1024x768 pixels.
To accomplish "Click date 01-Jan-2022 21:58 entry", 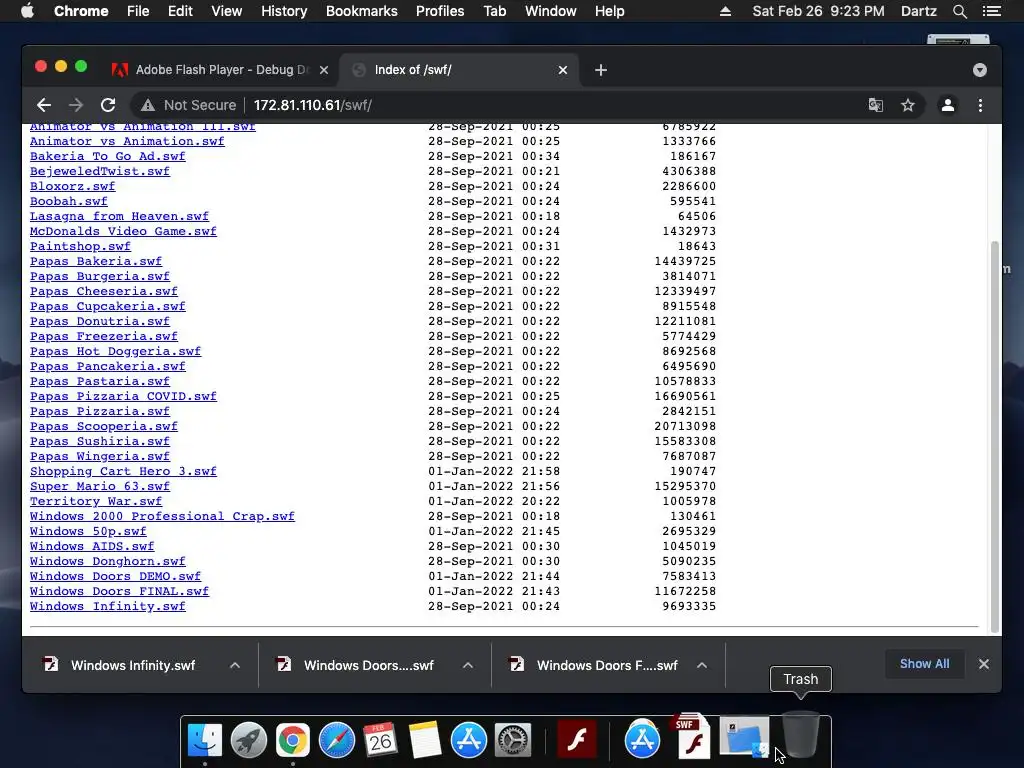I will click(494, 472).
